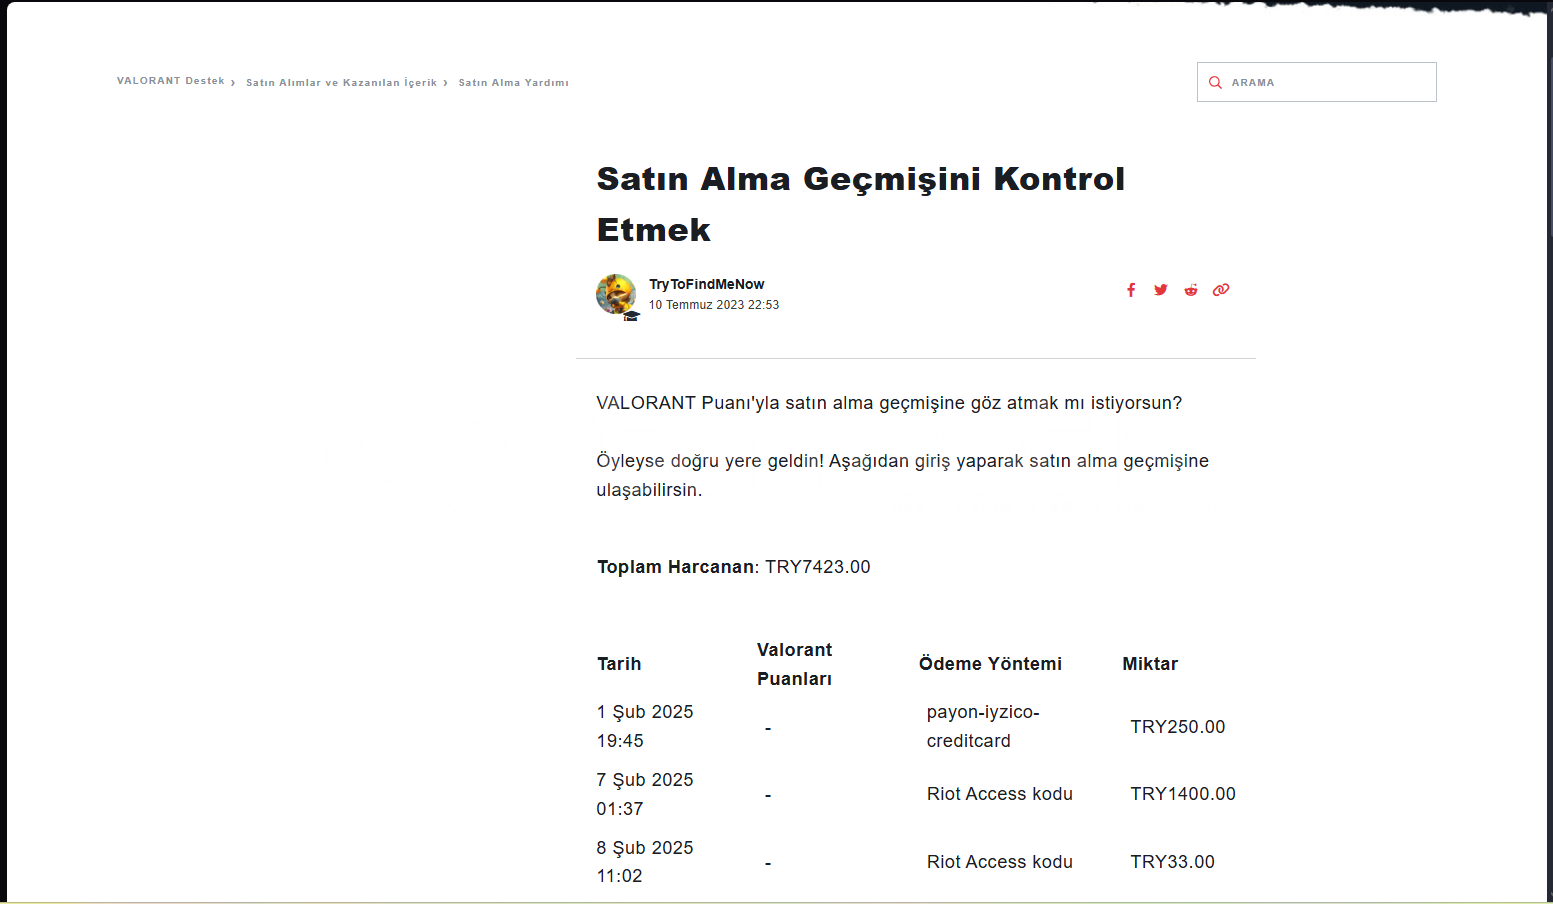This screenshot has height=904, width=1553.
Task: Select the amount TRY33.00
Action: 1173,862
